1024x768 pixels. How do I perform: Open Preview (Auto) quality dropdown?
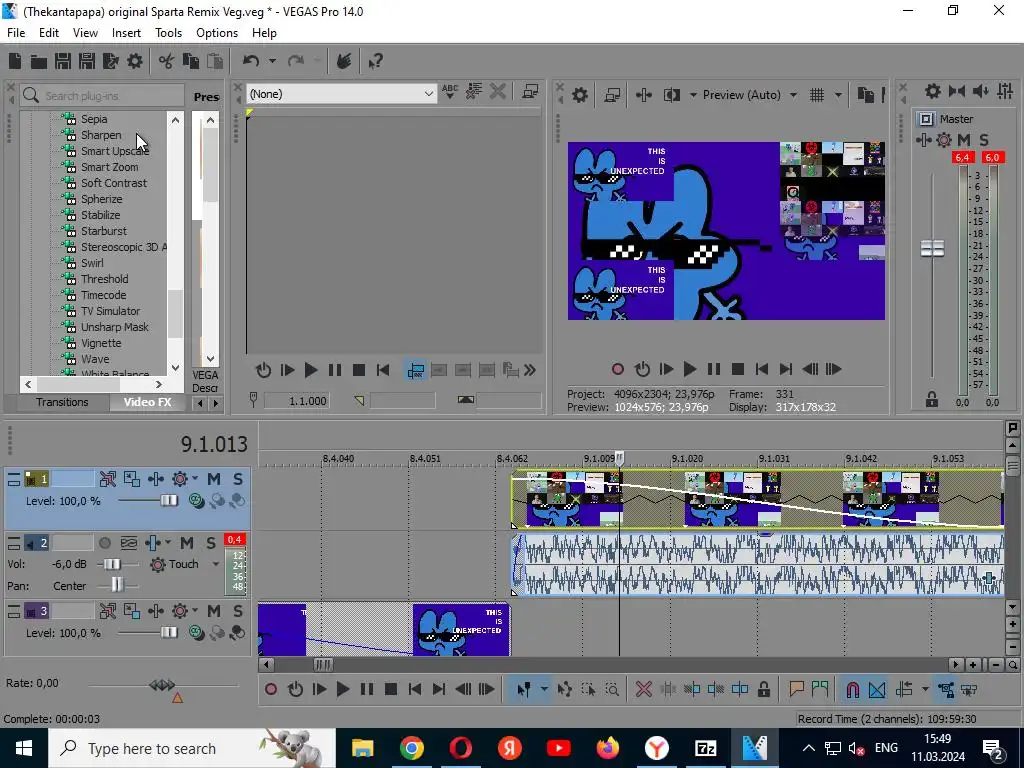pos(793,95)
